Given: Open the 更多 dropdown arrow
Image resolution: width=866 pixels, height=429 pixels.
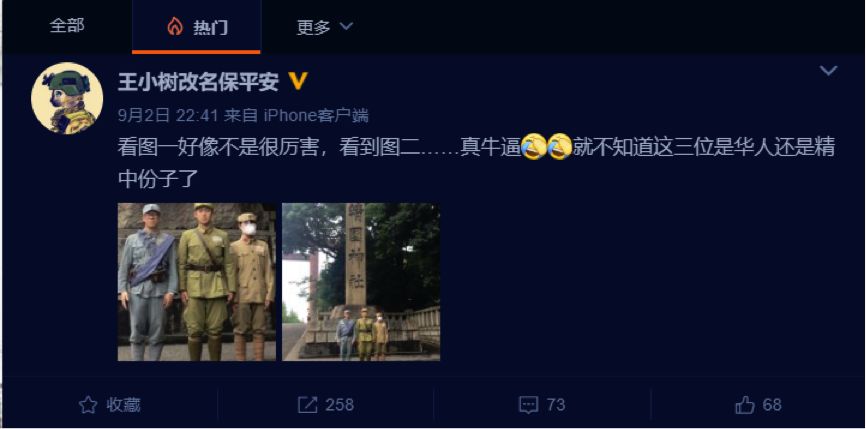Looking at the screenshot, I should [x=346, y=26].
